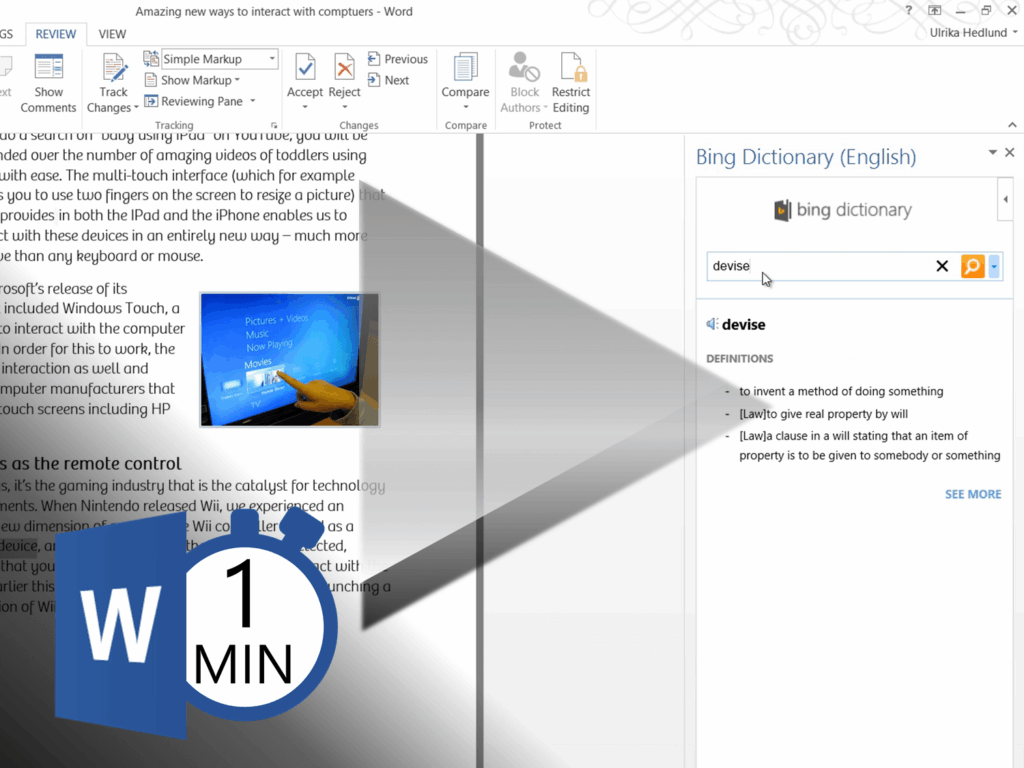
Task: Expand the Accept dropdown arrow
Action: tap(305, 106)
